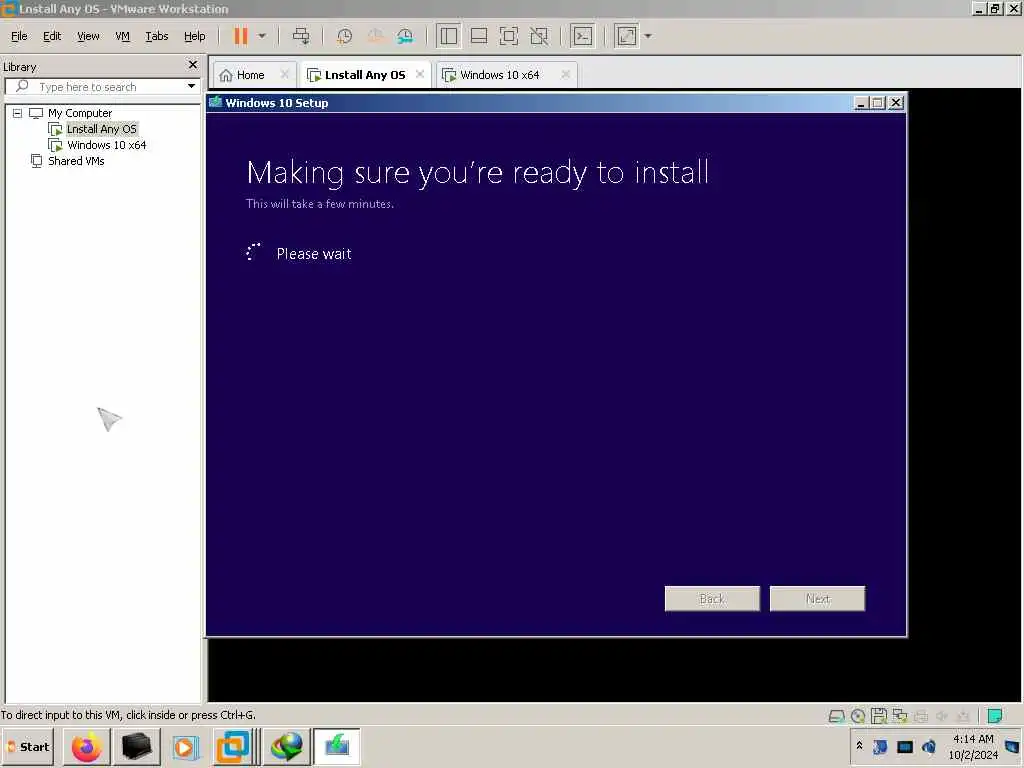Click the floppy drive status bar icon
The height and width of the screenshot is (768, 1024).
(x=878, y=716)
